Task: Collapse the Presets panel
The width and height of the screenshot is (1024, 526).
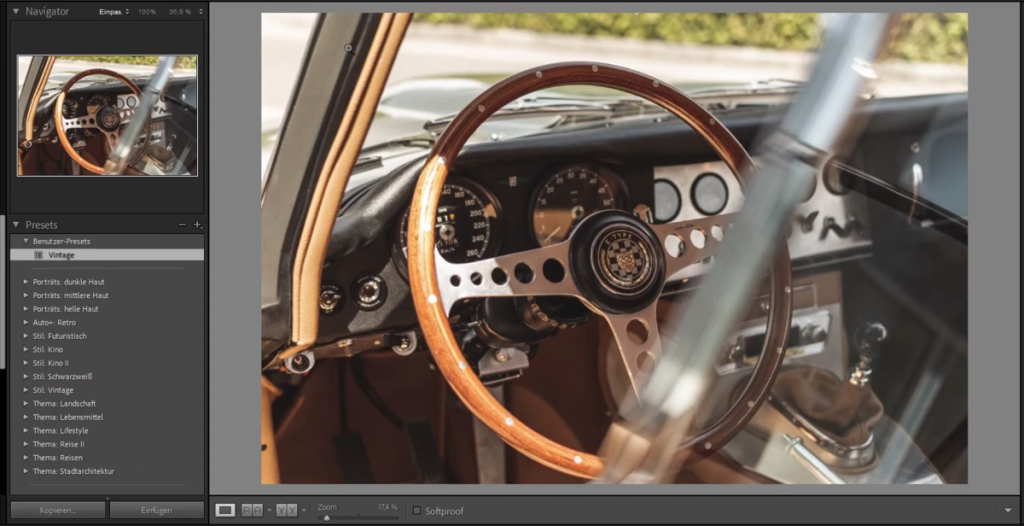Action: tap(16, 225)
